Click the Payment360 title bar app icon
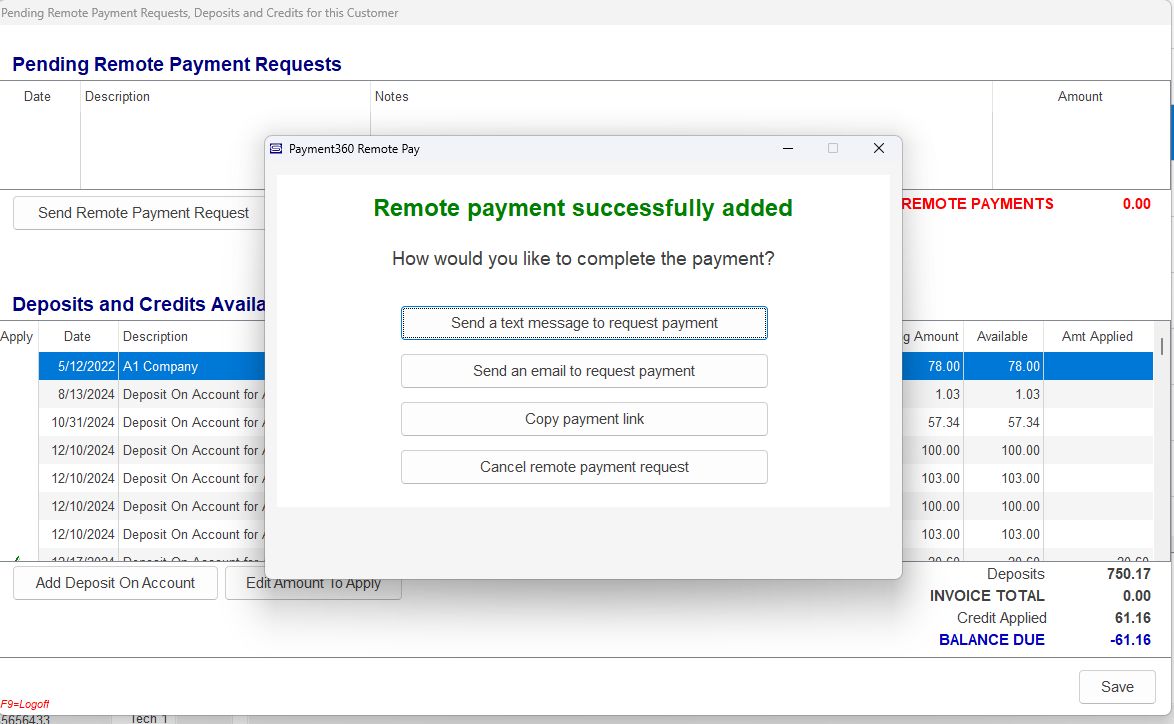 pos(276,149)
